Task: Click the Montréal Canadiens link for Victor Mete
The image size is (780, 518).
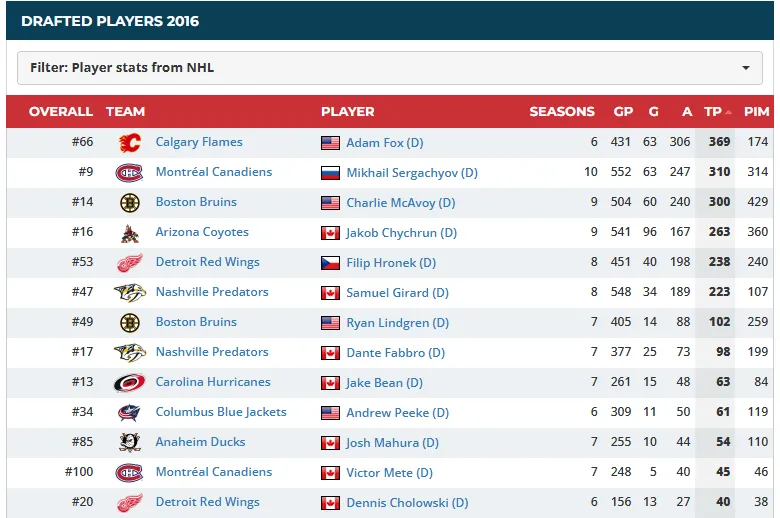Action: point(213,472)
